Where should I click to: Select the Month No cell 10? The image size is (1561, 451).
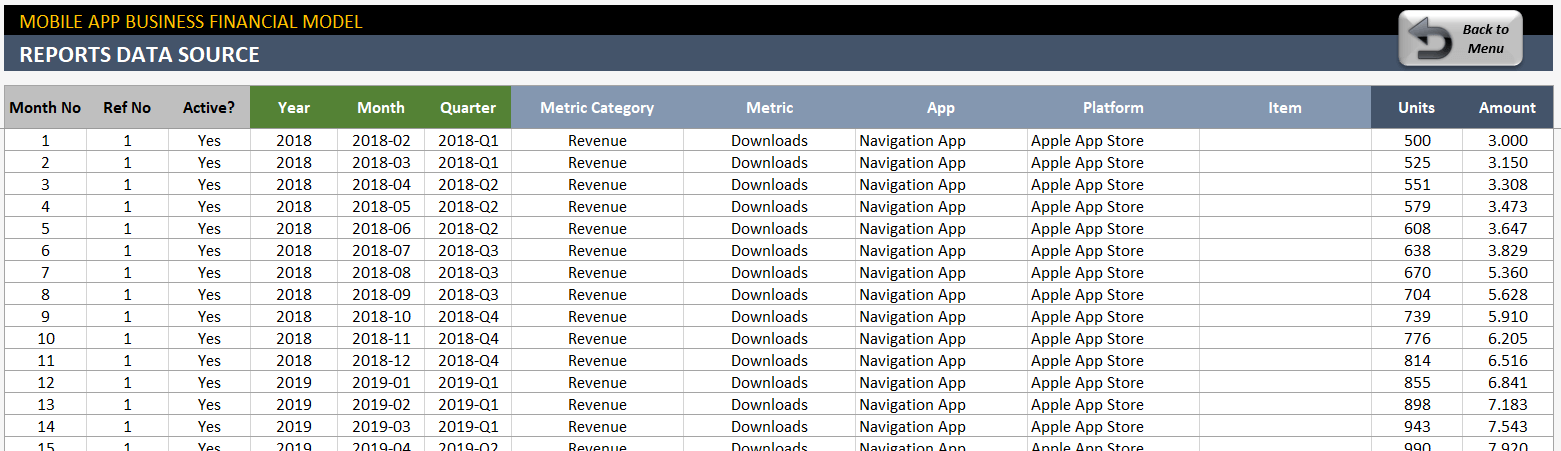coord(45,339)
